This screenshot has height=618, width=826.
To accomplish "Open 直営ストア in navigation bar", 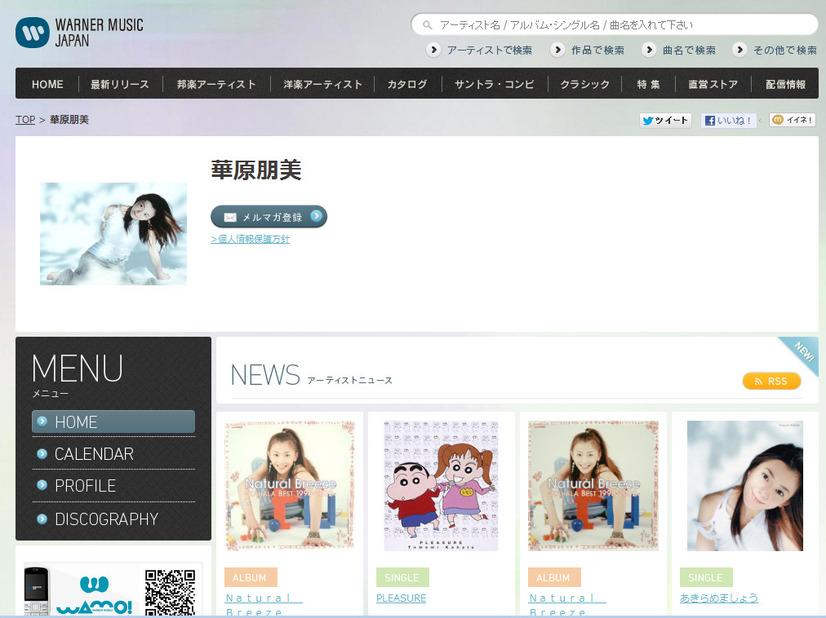I will click(x=713, y=84).
